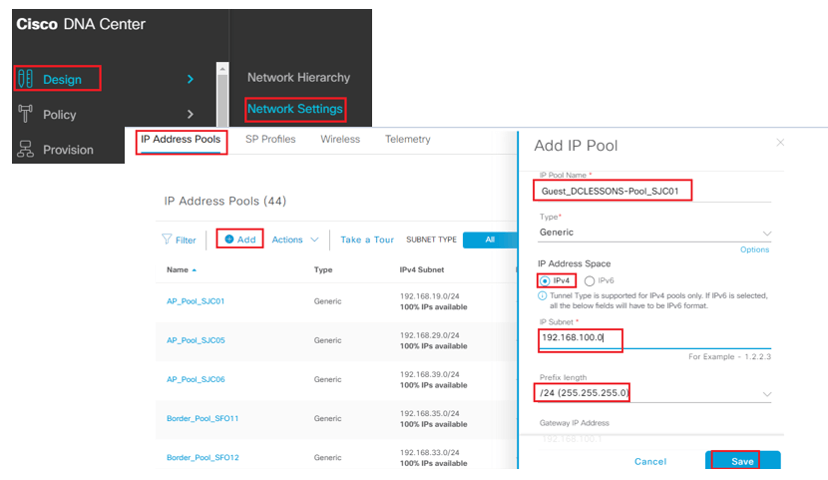
Task: Click the IP Subnet input field
Action: tap(654, 338)
